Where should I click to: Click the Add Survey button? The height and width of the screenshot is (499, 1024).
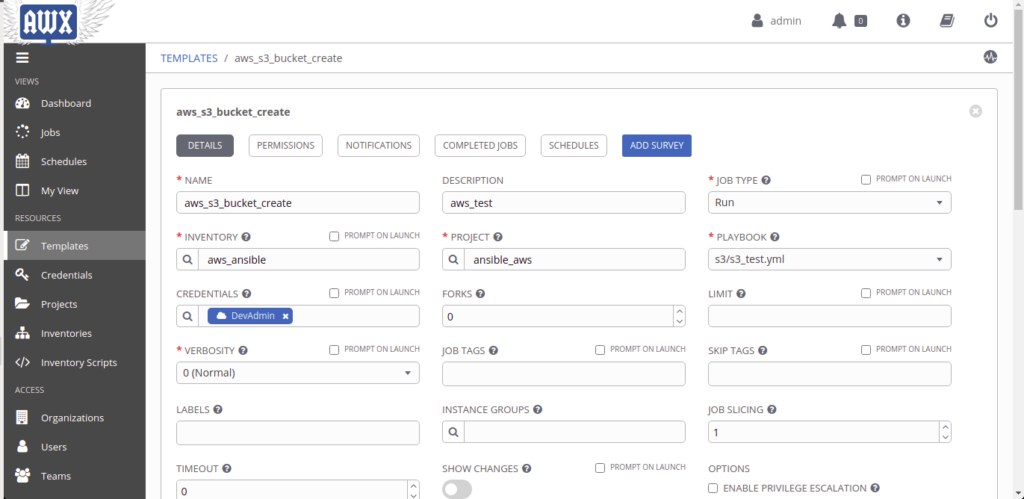coord(656,146)
